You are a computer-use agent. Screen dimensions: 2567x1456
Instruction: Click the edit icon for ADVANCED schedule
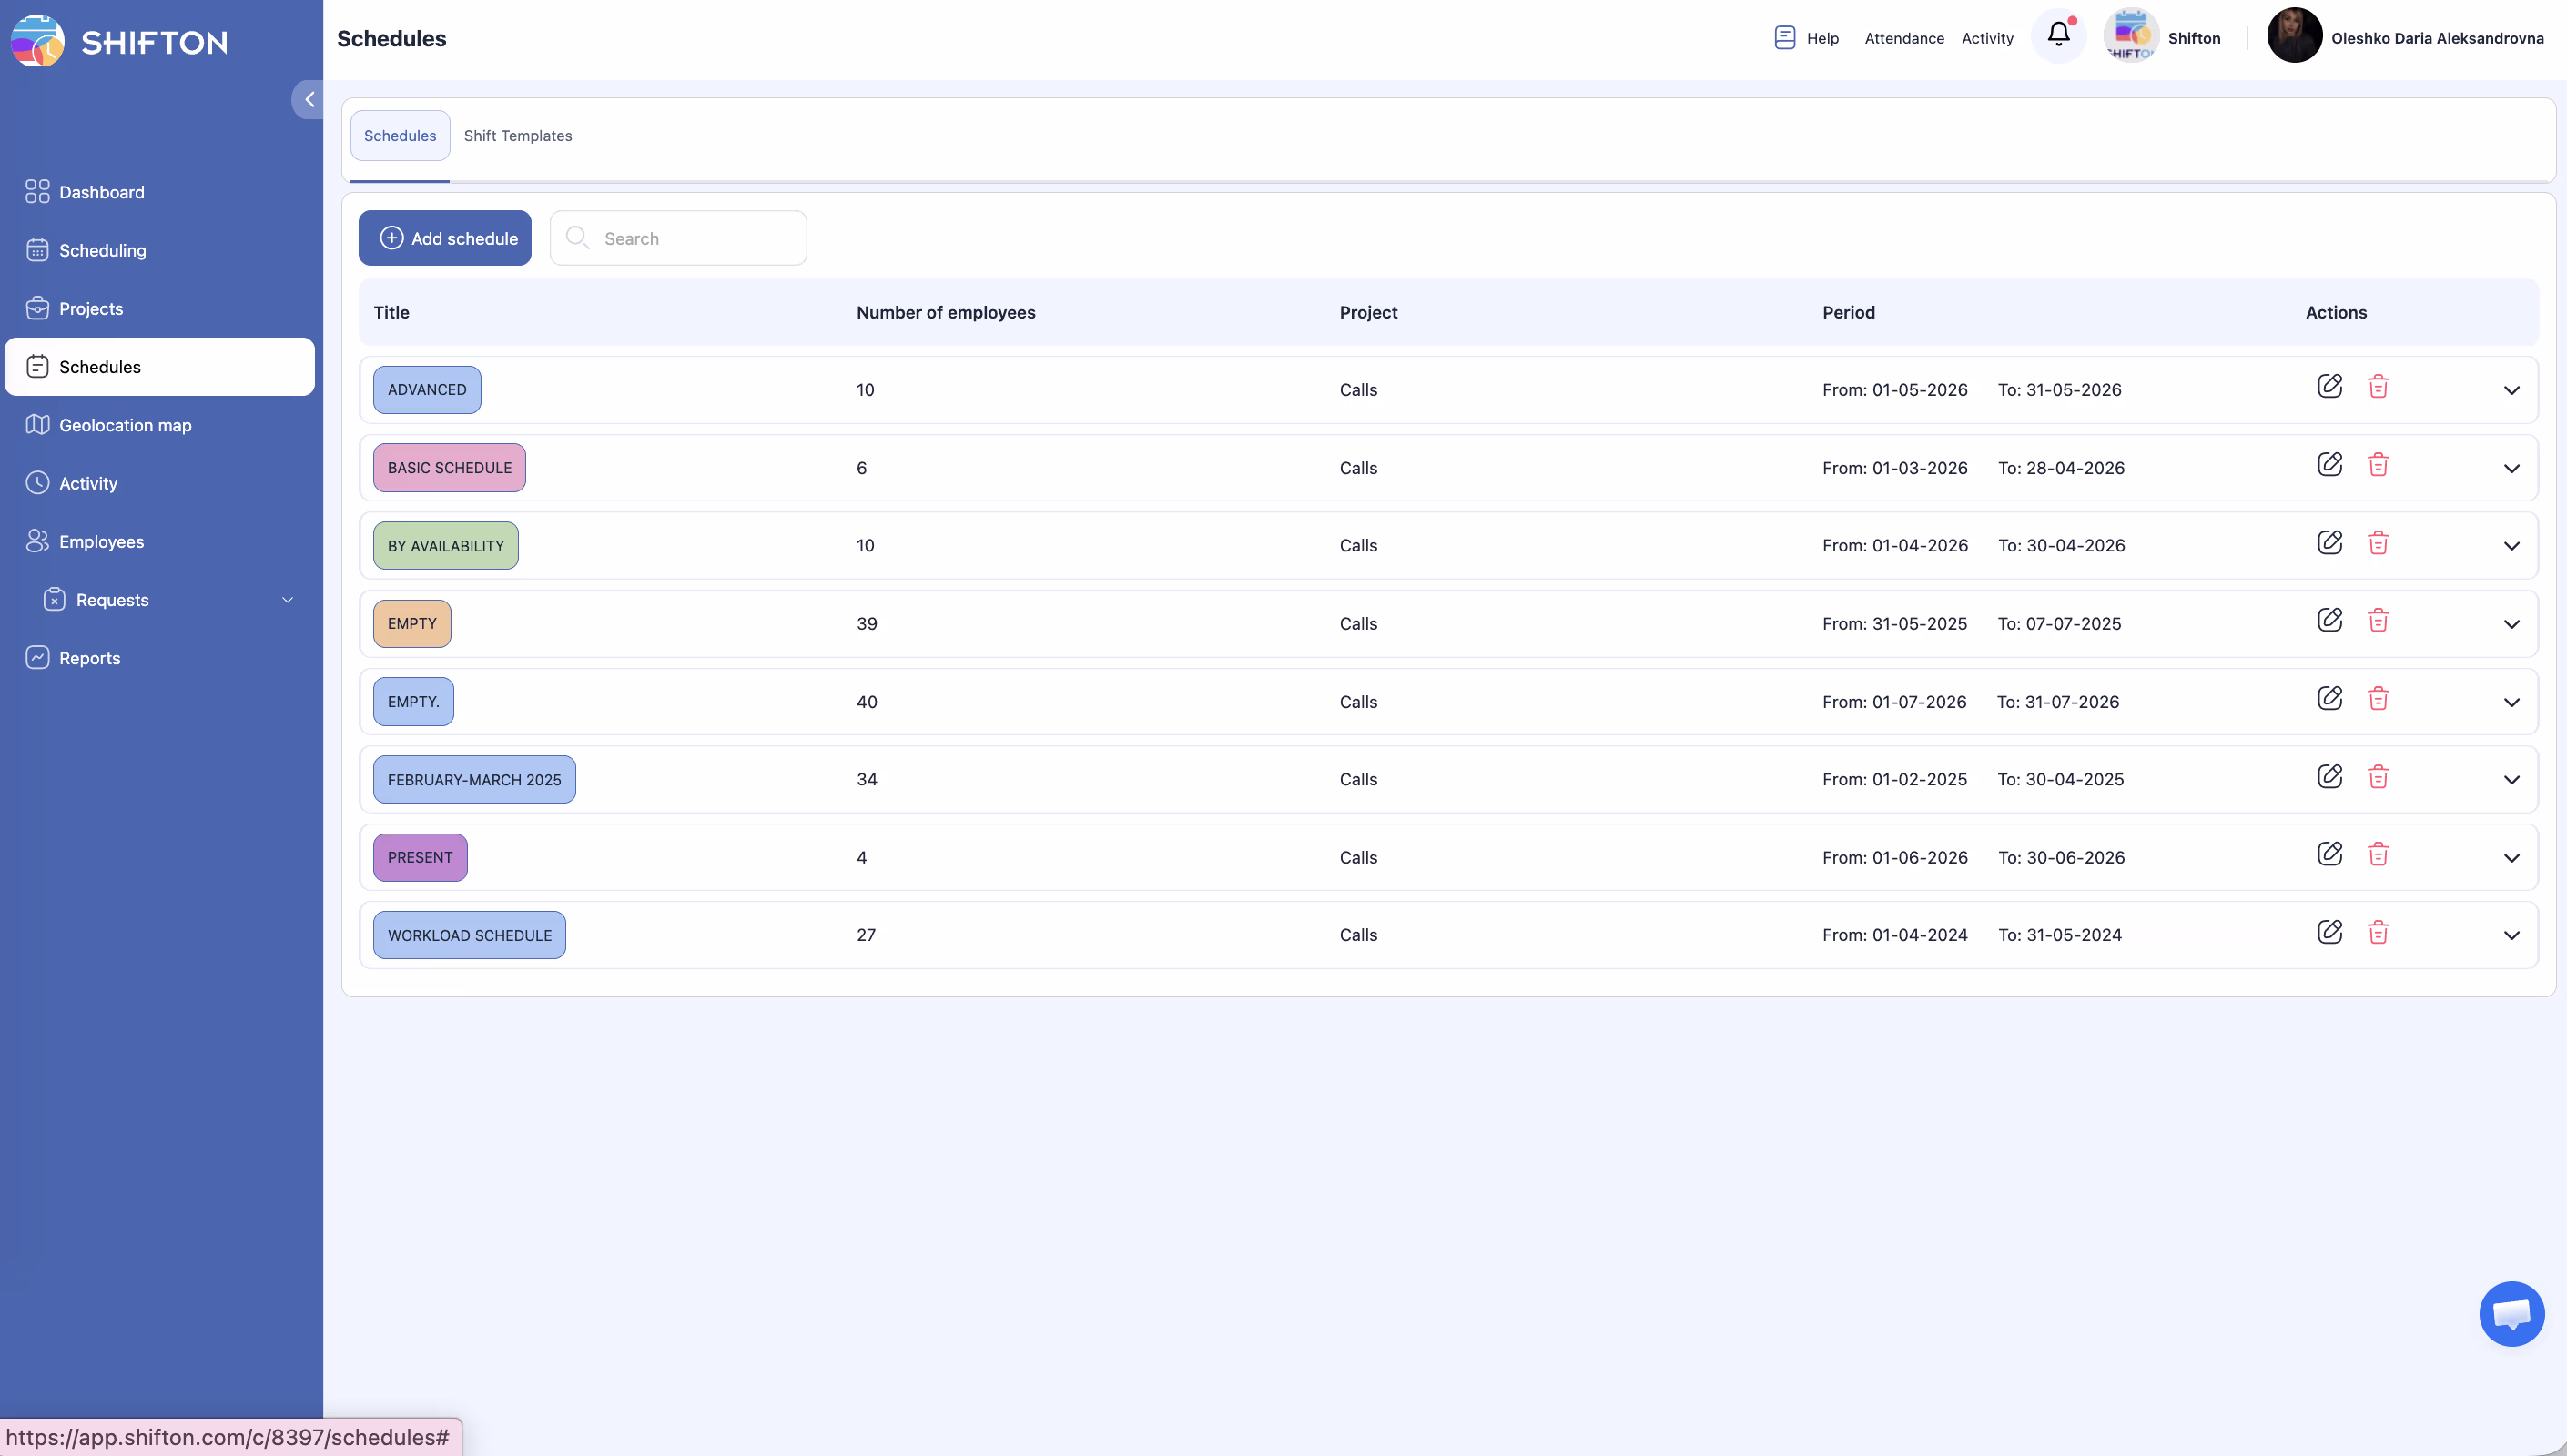point(2329,386)
